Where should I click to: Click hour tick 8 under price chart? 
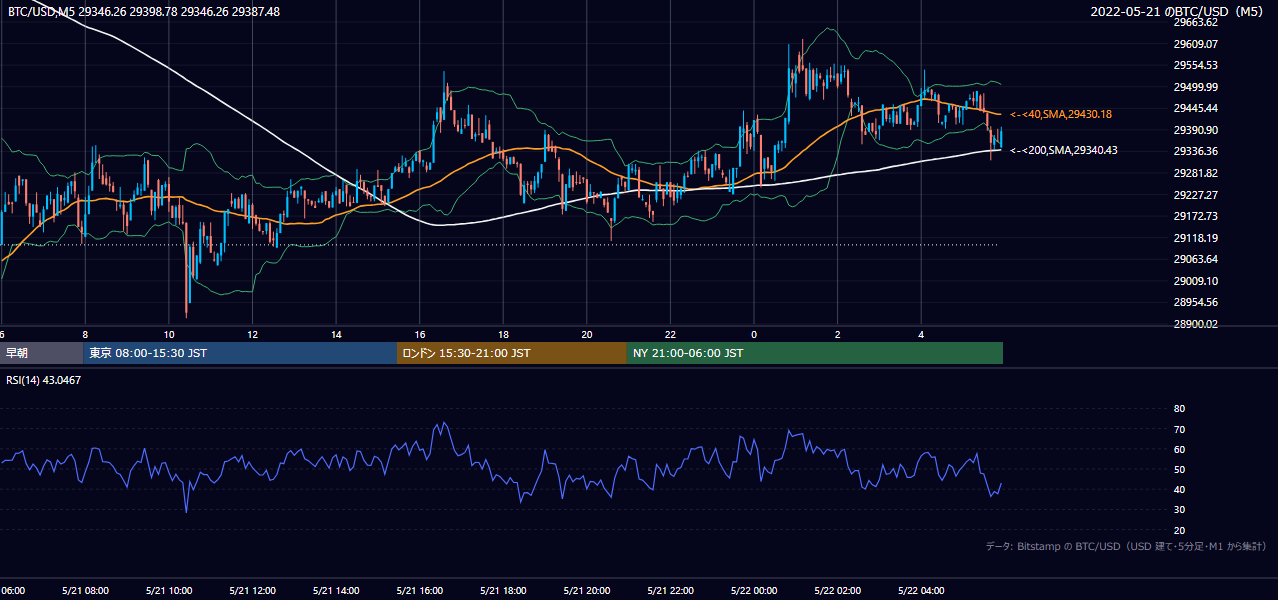tap(85, 335)
